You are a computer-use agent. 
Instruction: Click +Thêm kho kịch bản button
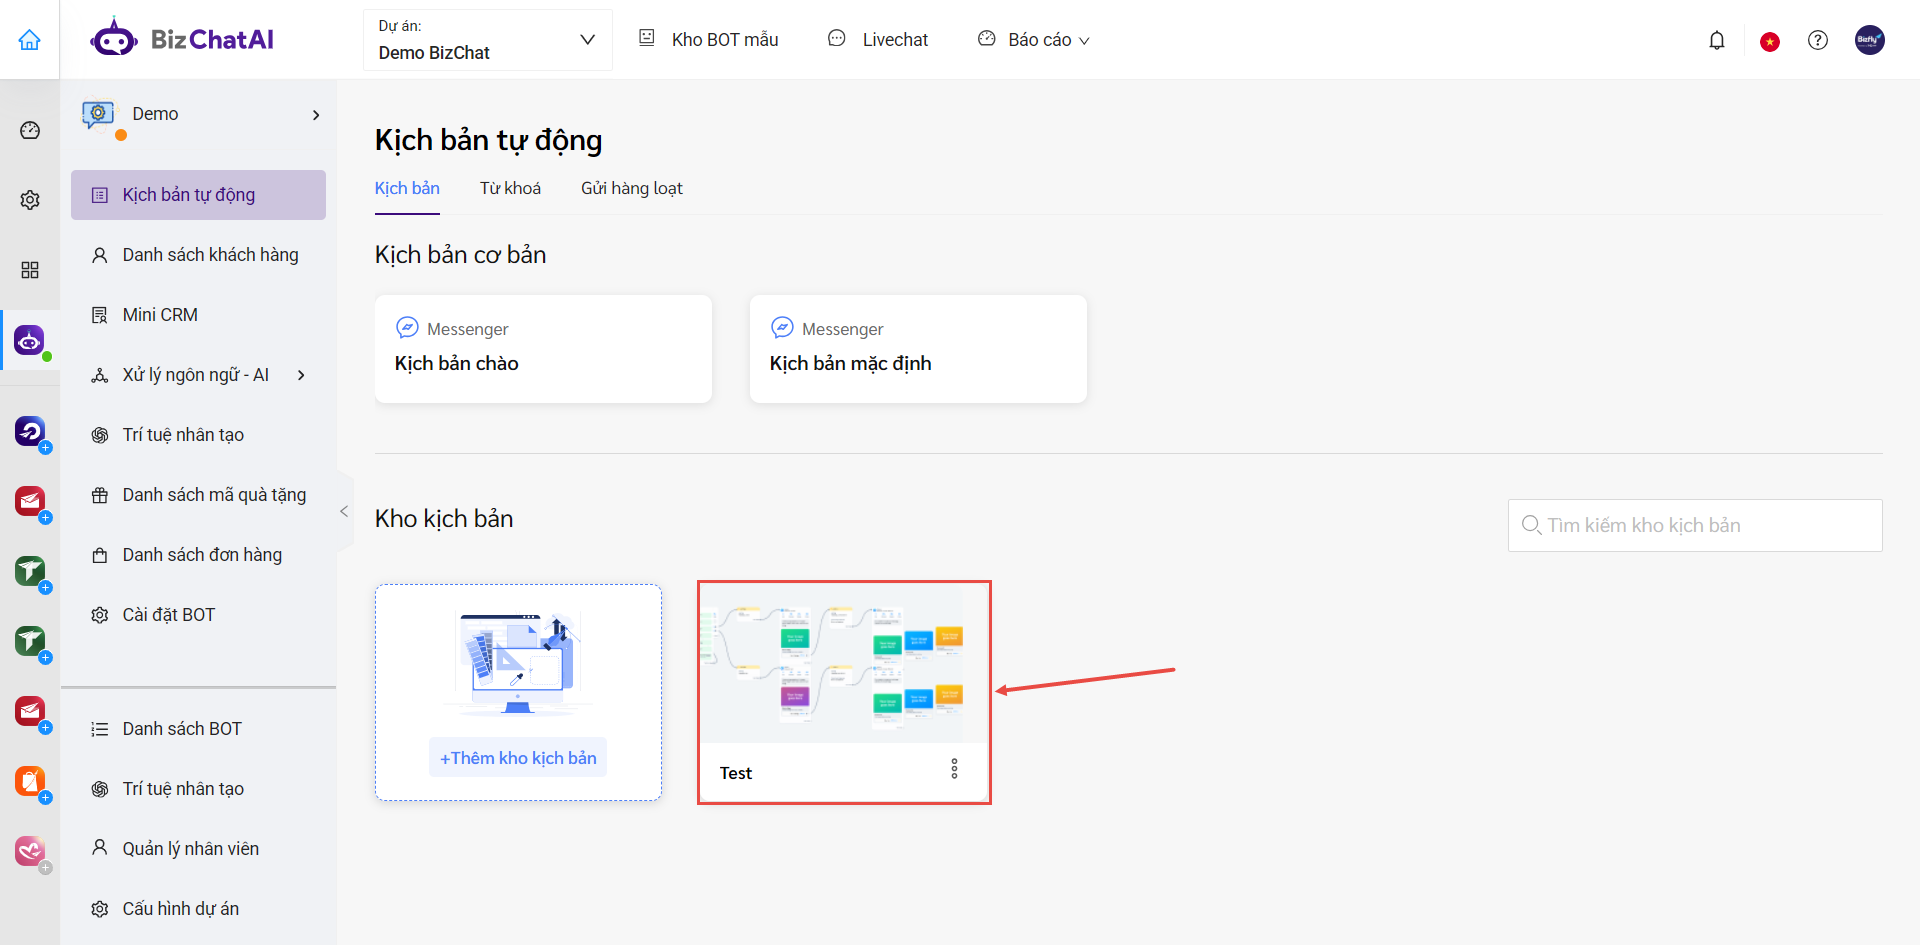pos(518,758)
